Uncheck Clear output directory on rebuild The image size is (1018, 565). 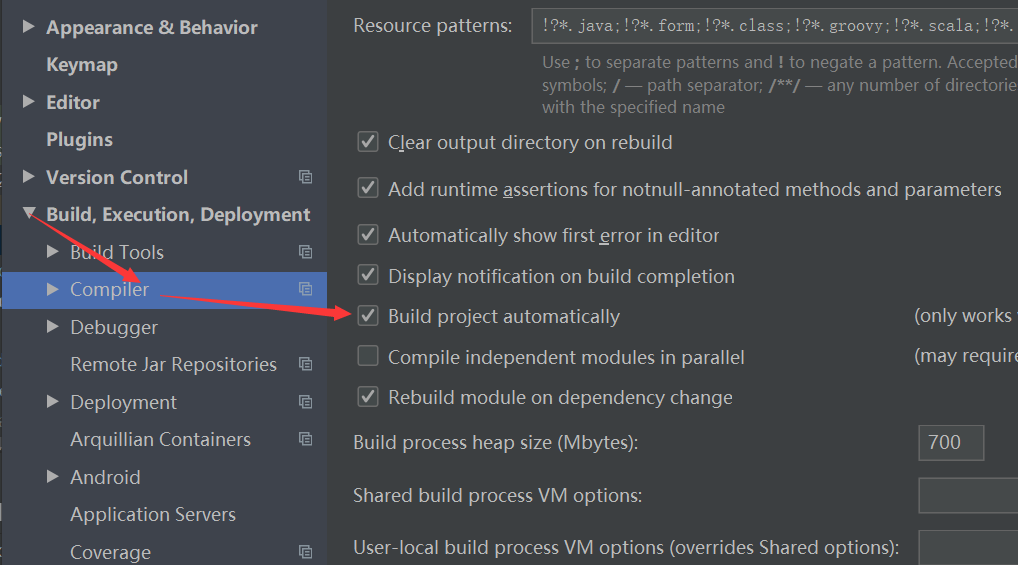coord(368,142)
